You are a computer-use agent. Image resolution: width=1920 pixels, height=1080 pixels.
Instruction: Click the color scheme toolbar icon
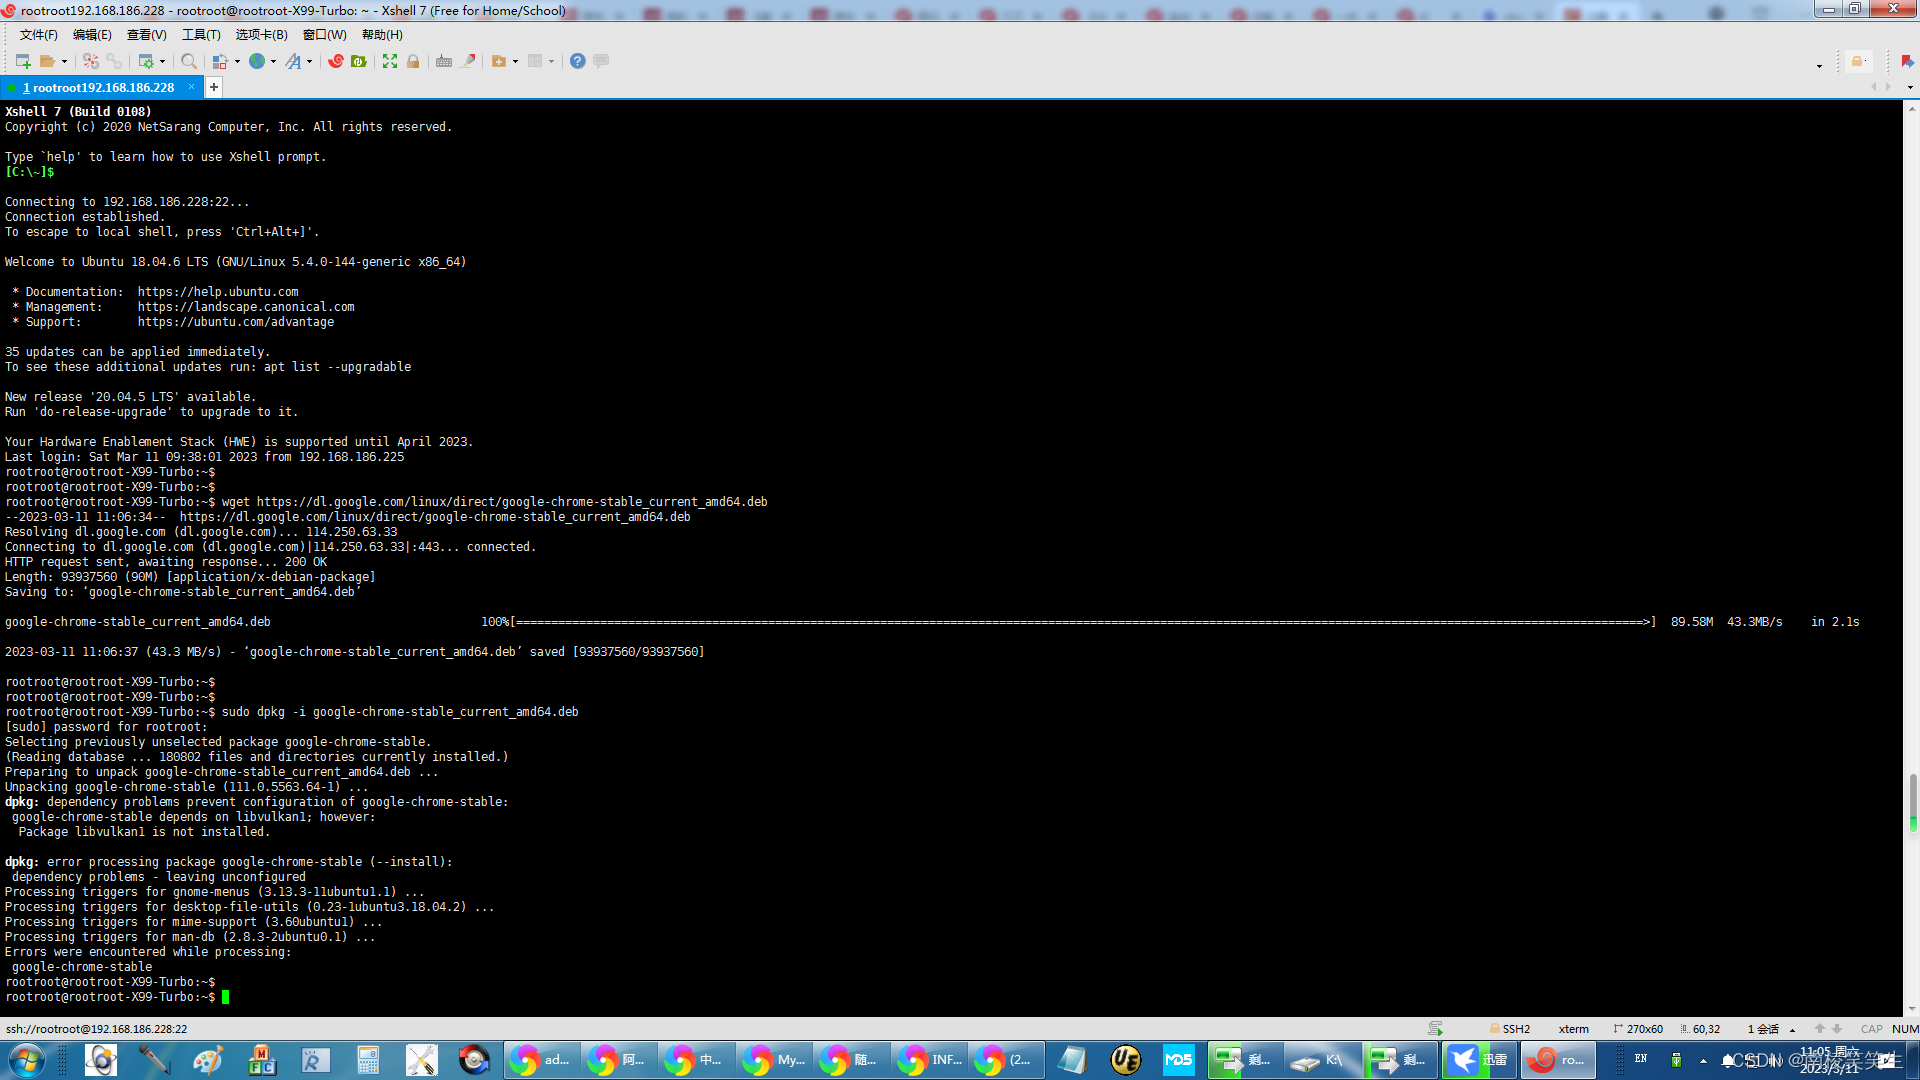220,61
